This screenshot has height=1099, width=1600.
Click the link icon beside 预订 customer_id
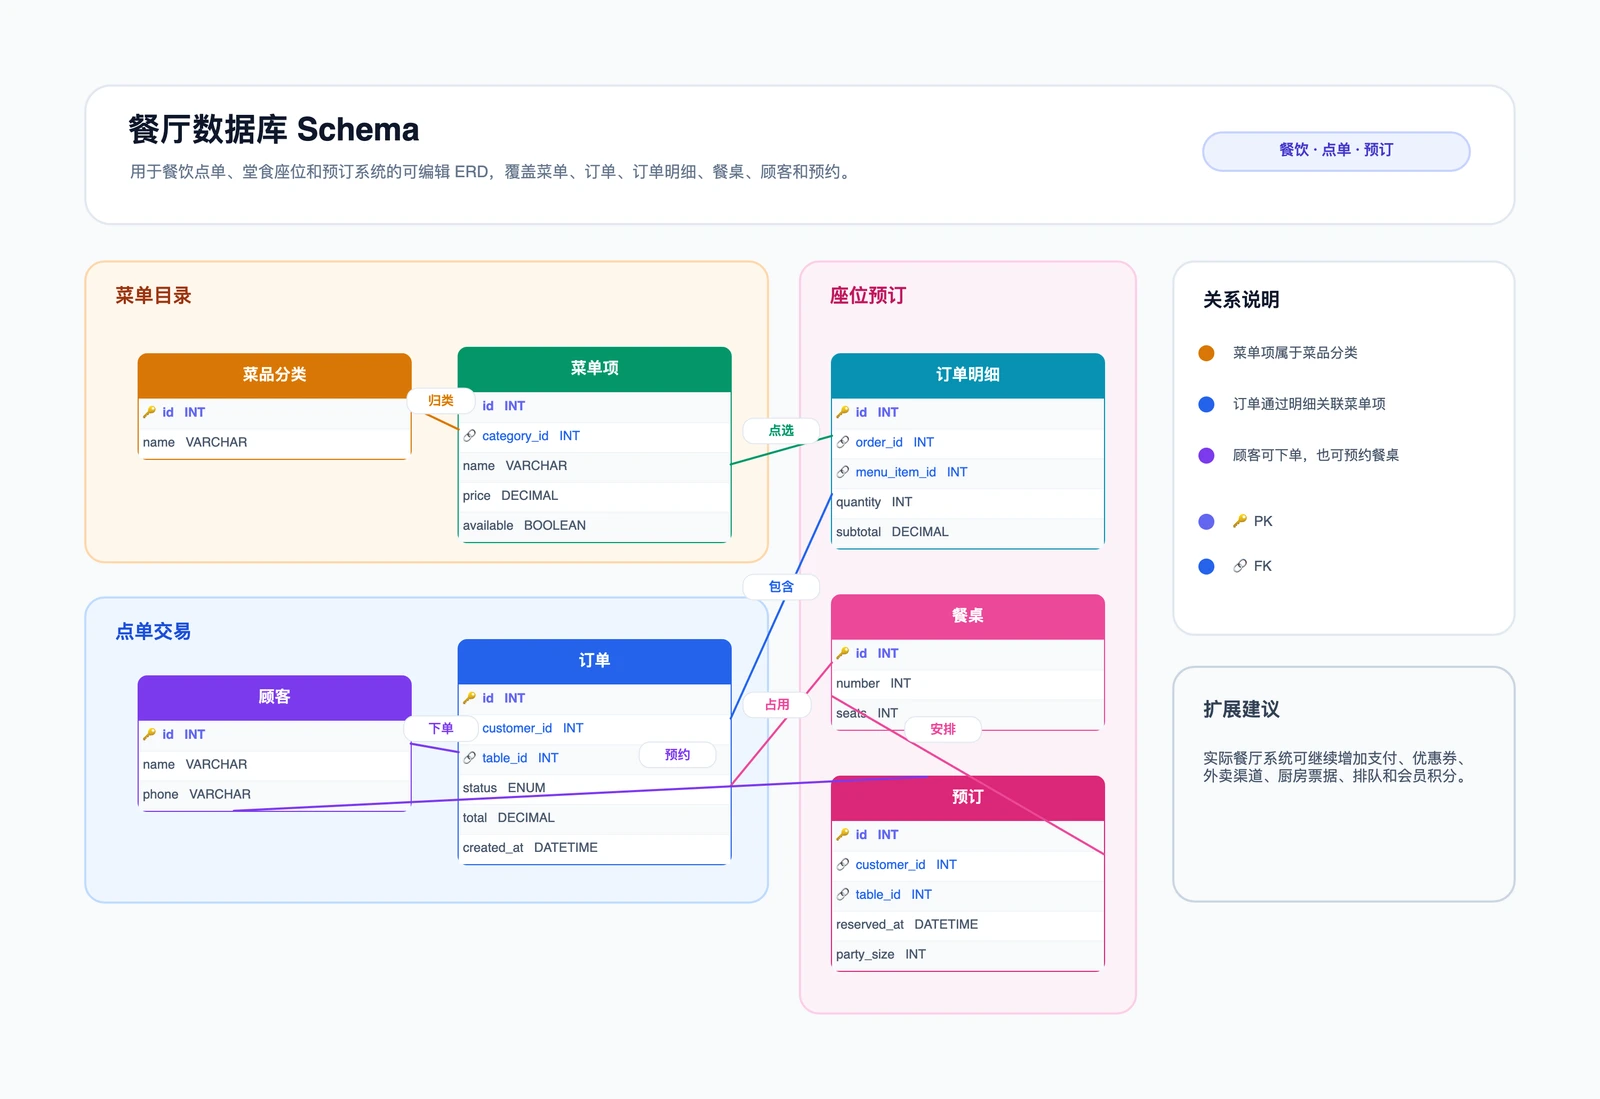pyautogui.click(x=843, y=864)
